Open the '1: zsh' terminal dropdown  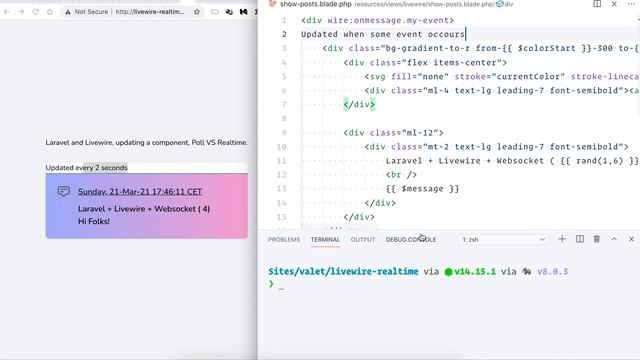[x=503, y=240]
